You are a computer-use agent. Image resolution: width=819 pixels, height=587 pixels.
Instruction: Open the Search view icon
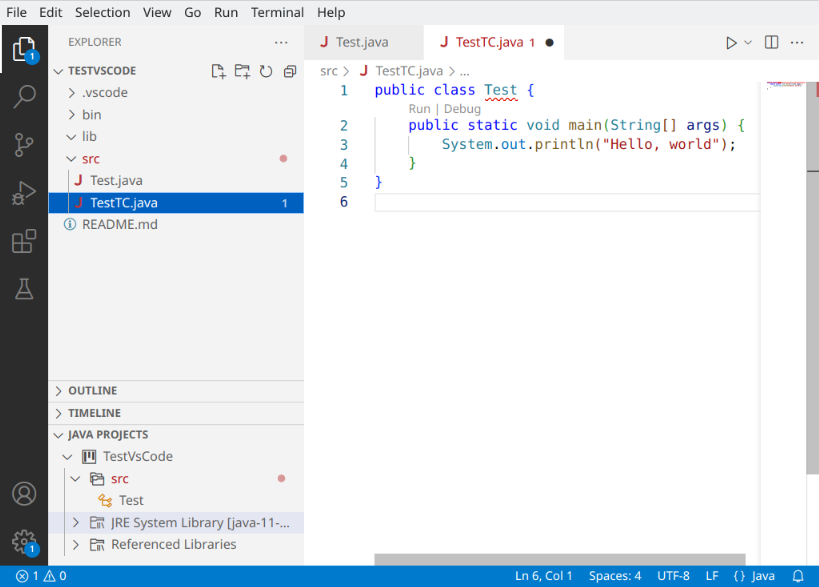tap(24, 97)
